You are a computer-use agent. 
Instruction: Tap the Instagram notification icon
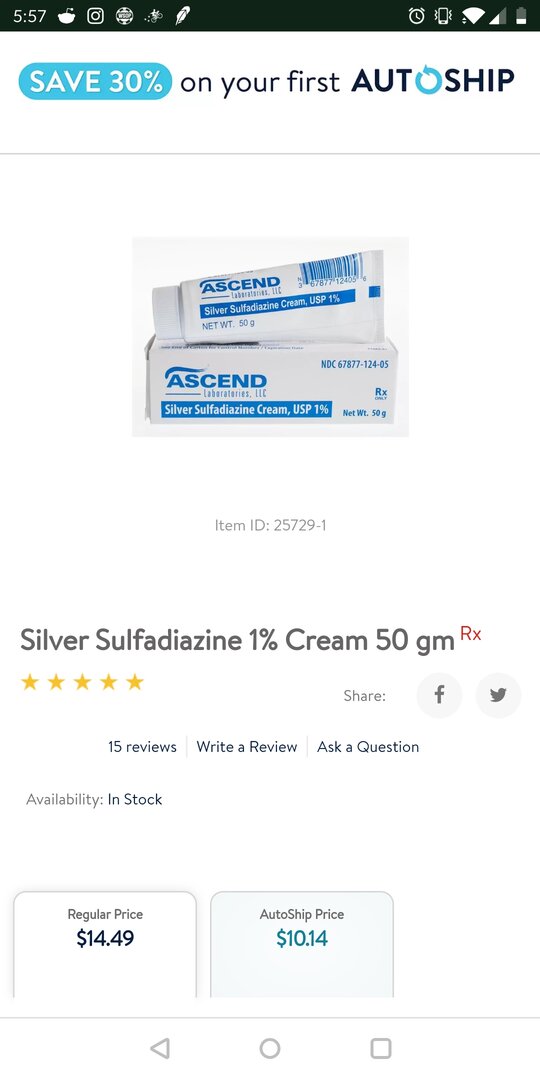tap(96, 15)
